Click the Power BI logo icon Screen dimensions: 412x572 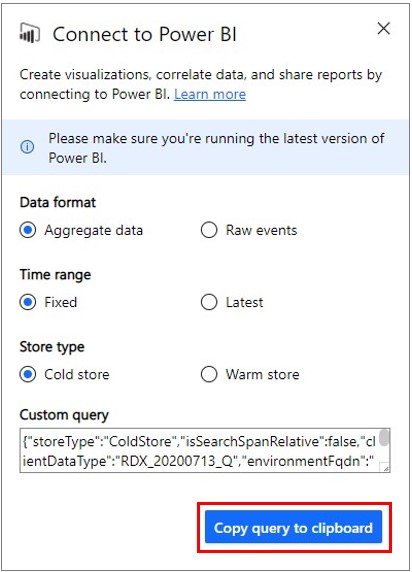29,33
